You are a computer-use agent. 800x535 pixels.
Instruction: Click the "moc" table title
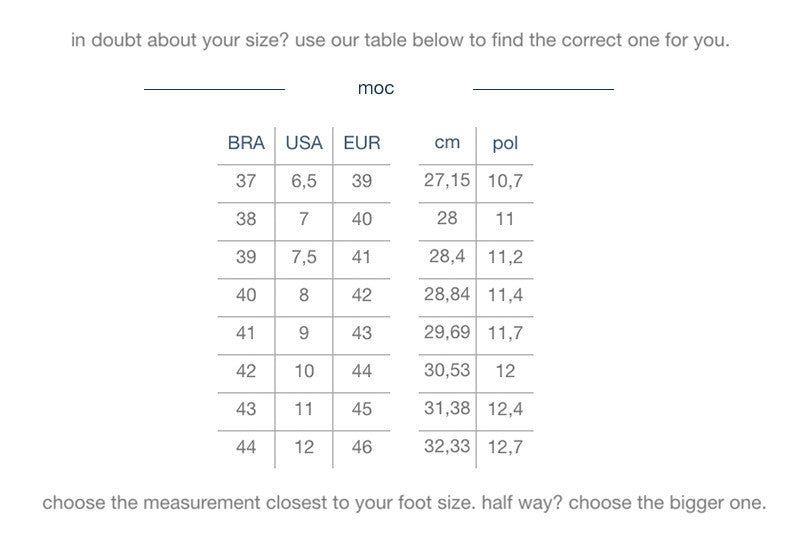point(376,88)
